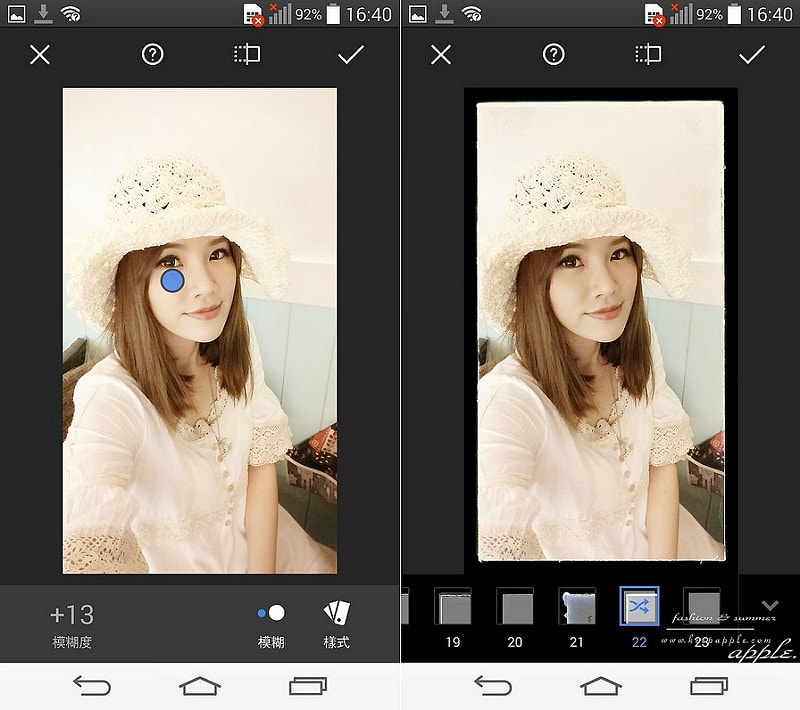Cancel edit with X on left screen
Screen dimensions: 800x710
(40, 55)
